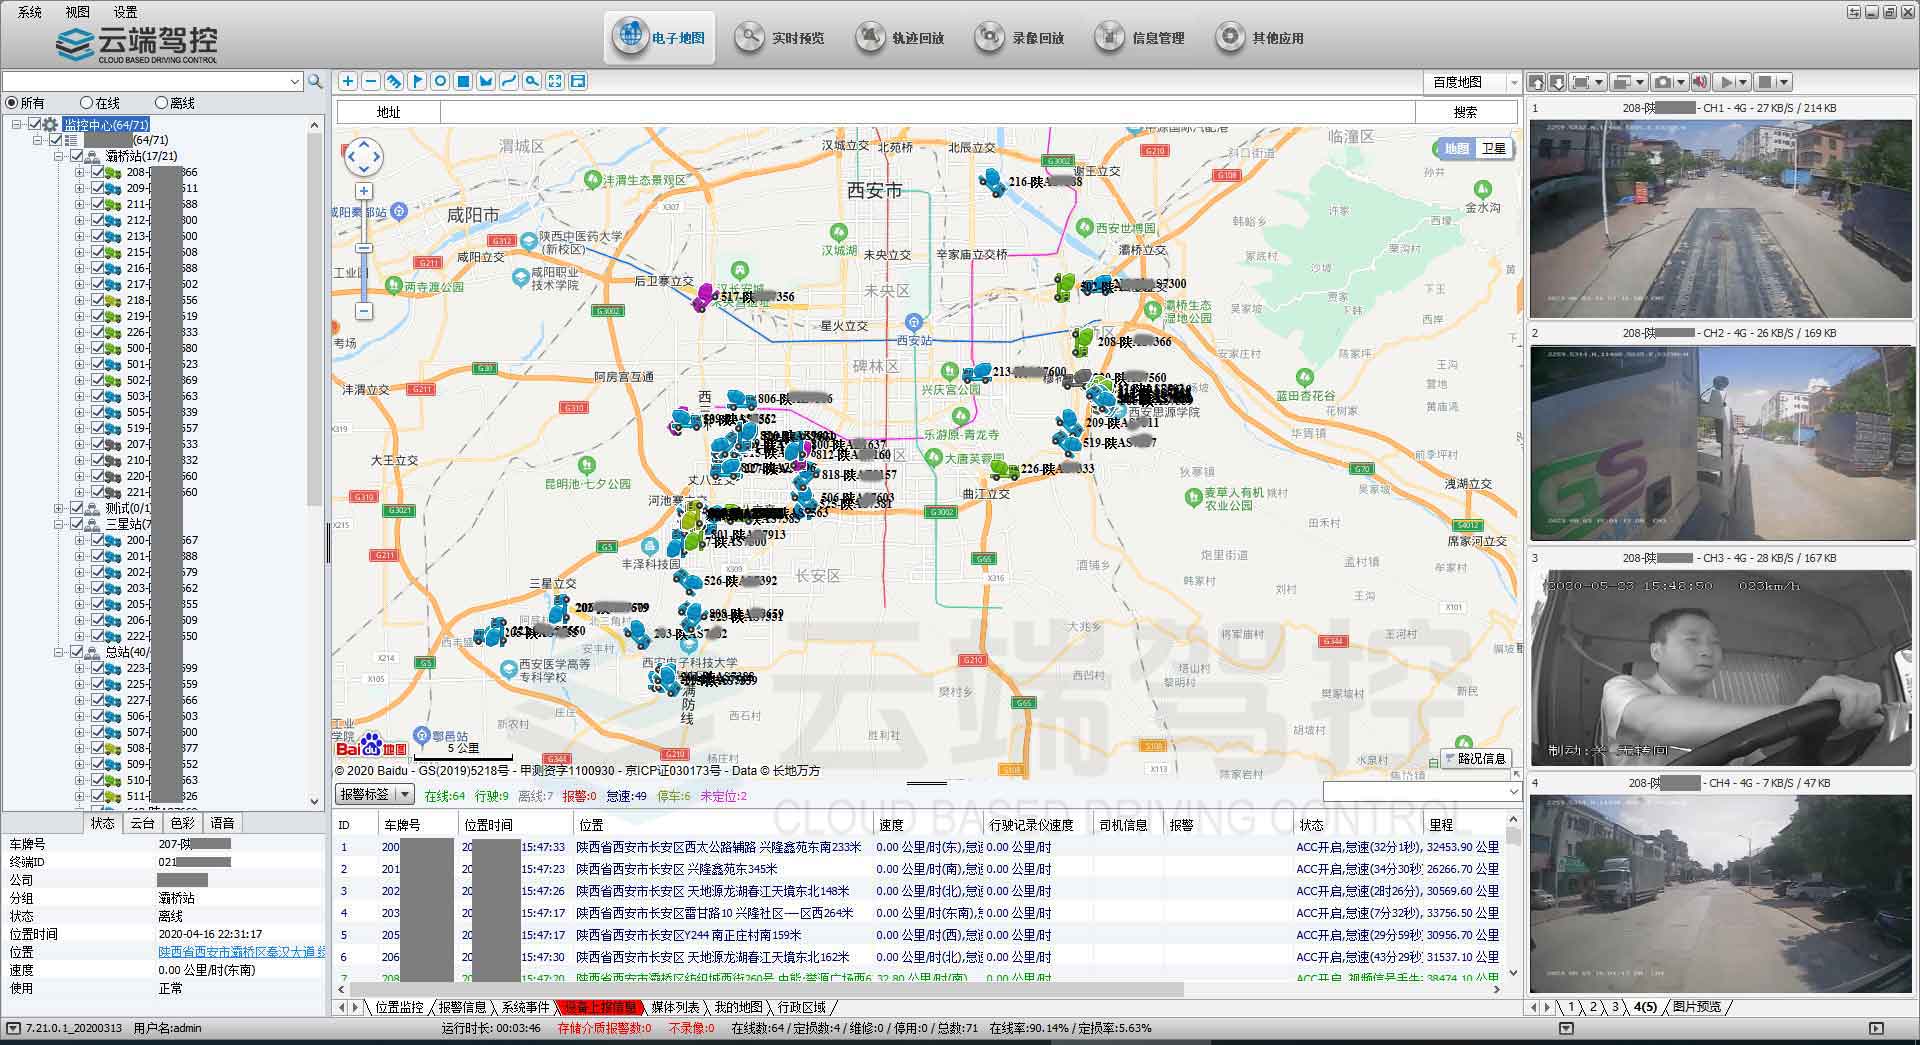1920x1045 pixels.
Task: Collapse the 监控中心 root tree node
Action: point(17,124)
